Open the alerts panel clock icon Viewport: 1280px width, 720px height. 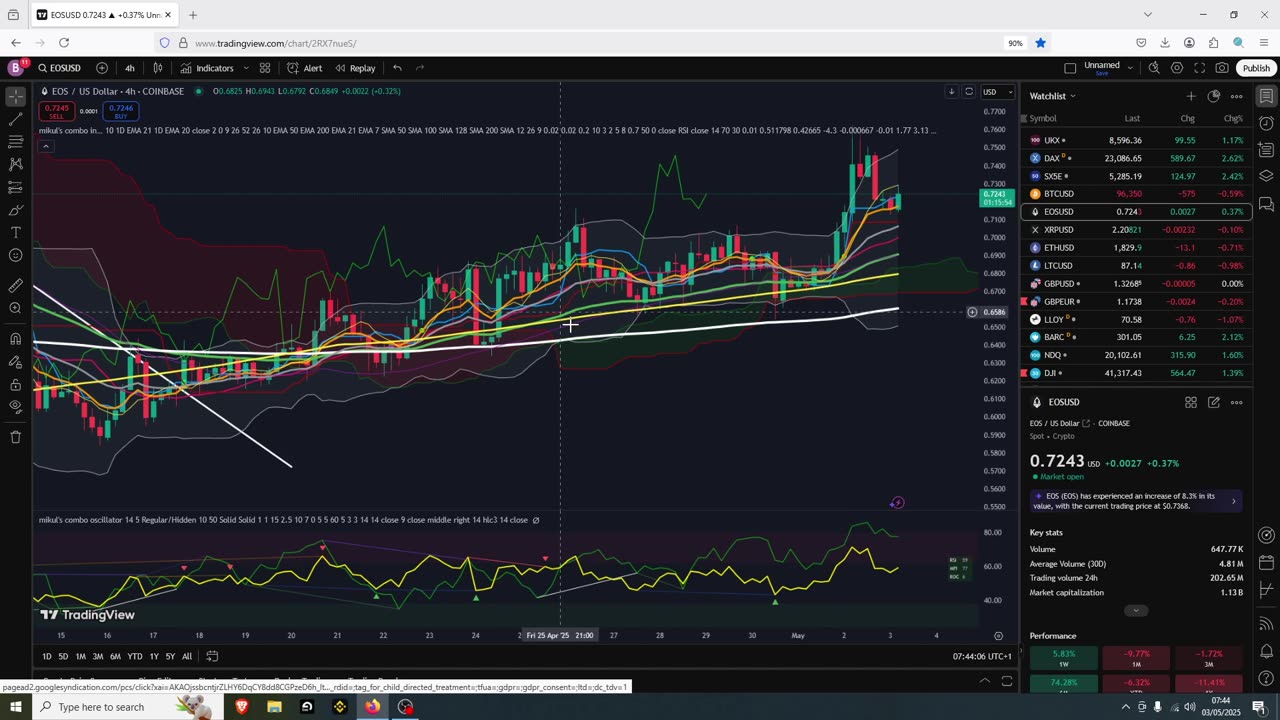(1266, 123)
